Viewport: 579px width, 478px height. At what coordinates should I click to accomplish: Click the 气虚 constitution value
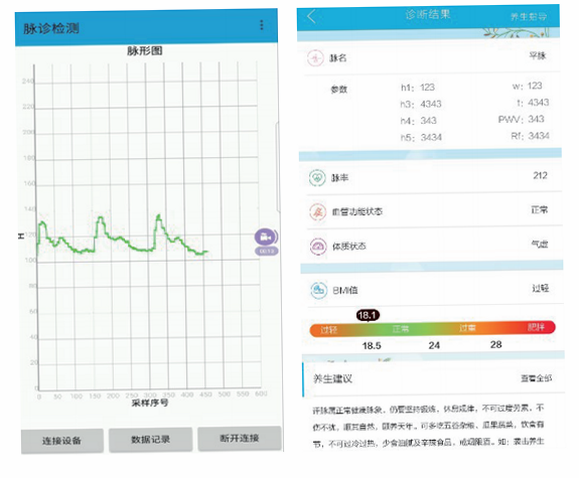pos(539,244)
